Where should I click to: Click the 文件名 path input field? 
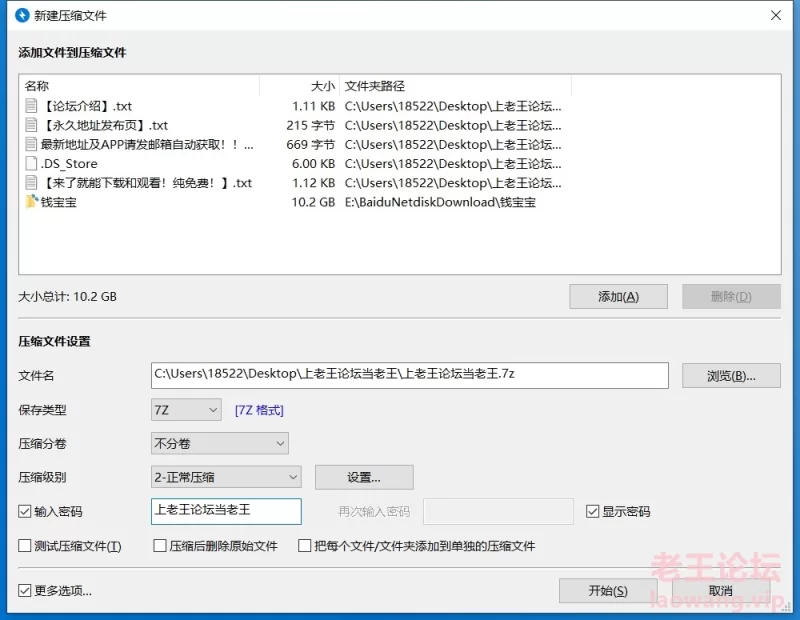(410, 376)
